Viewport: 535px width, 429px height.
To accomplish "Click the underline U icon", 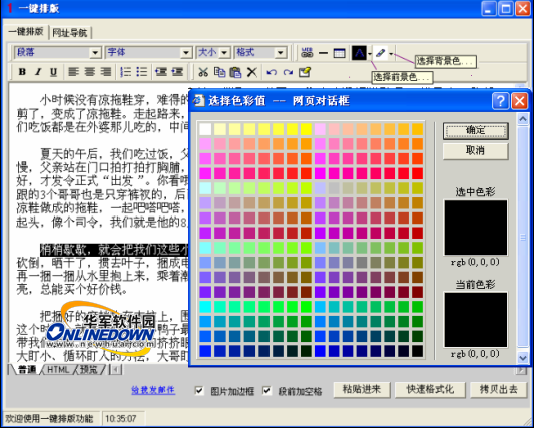I will point(54,72).
